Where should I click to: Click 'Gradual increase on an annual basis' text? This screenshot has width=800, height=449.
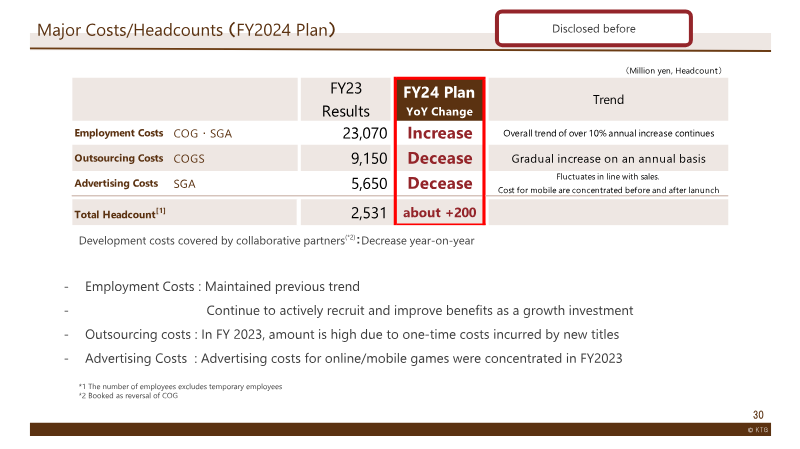(x=608, y=159)
